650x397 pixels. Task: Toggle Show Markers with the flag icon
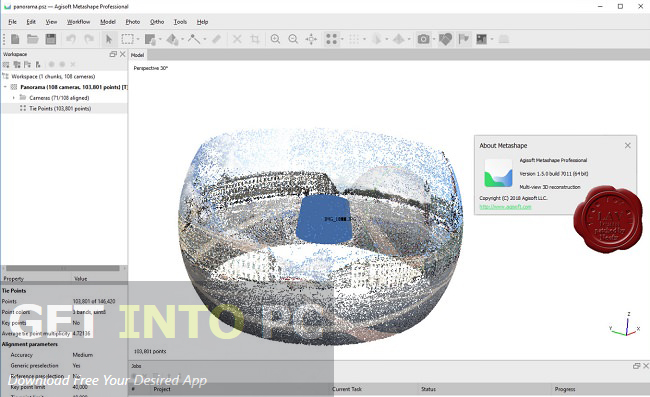click(x=463, y=39)
